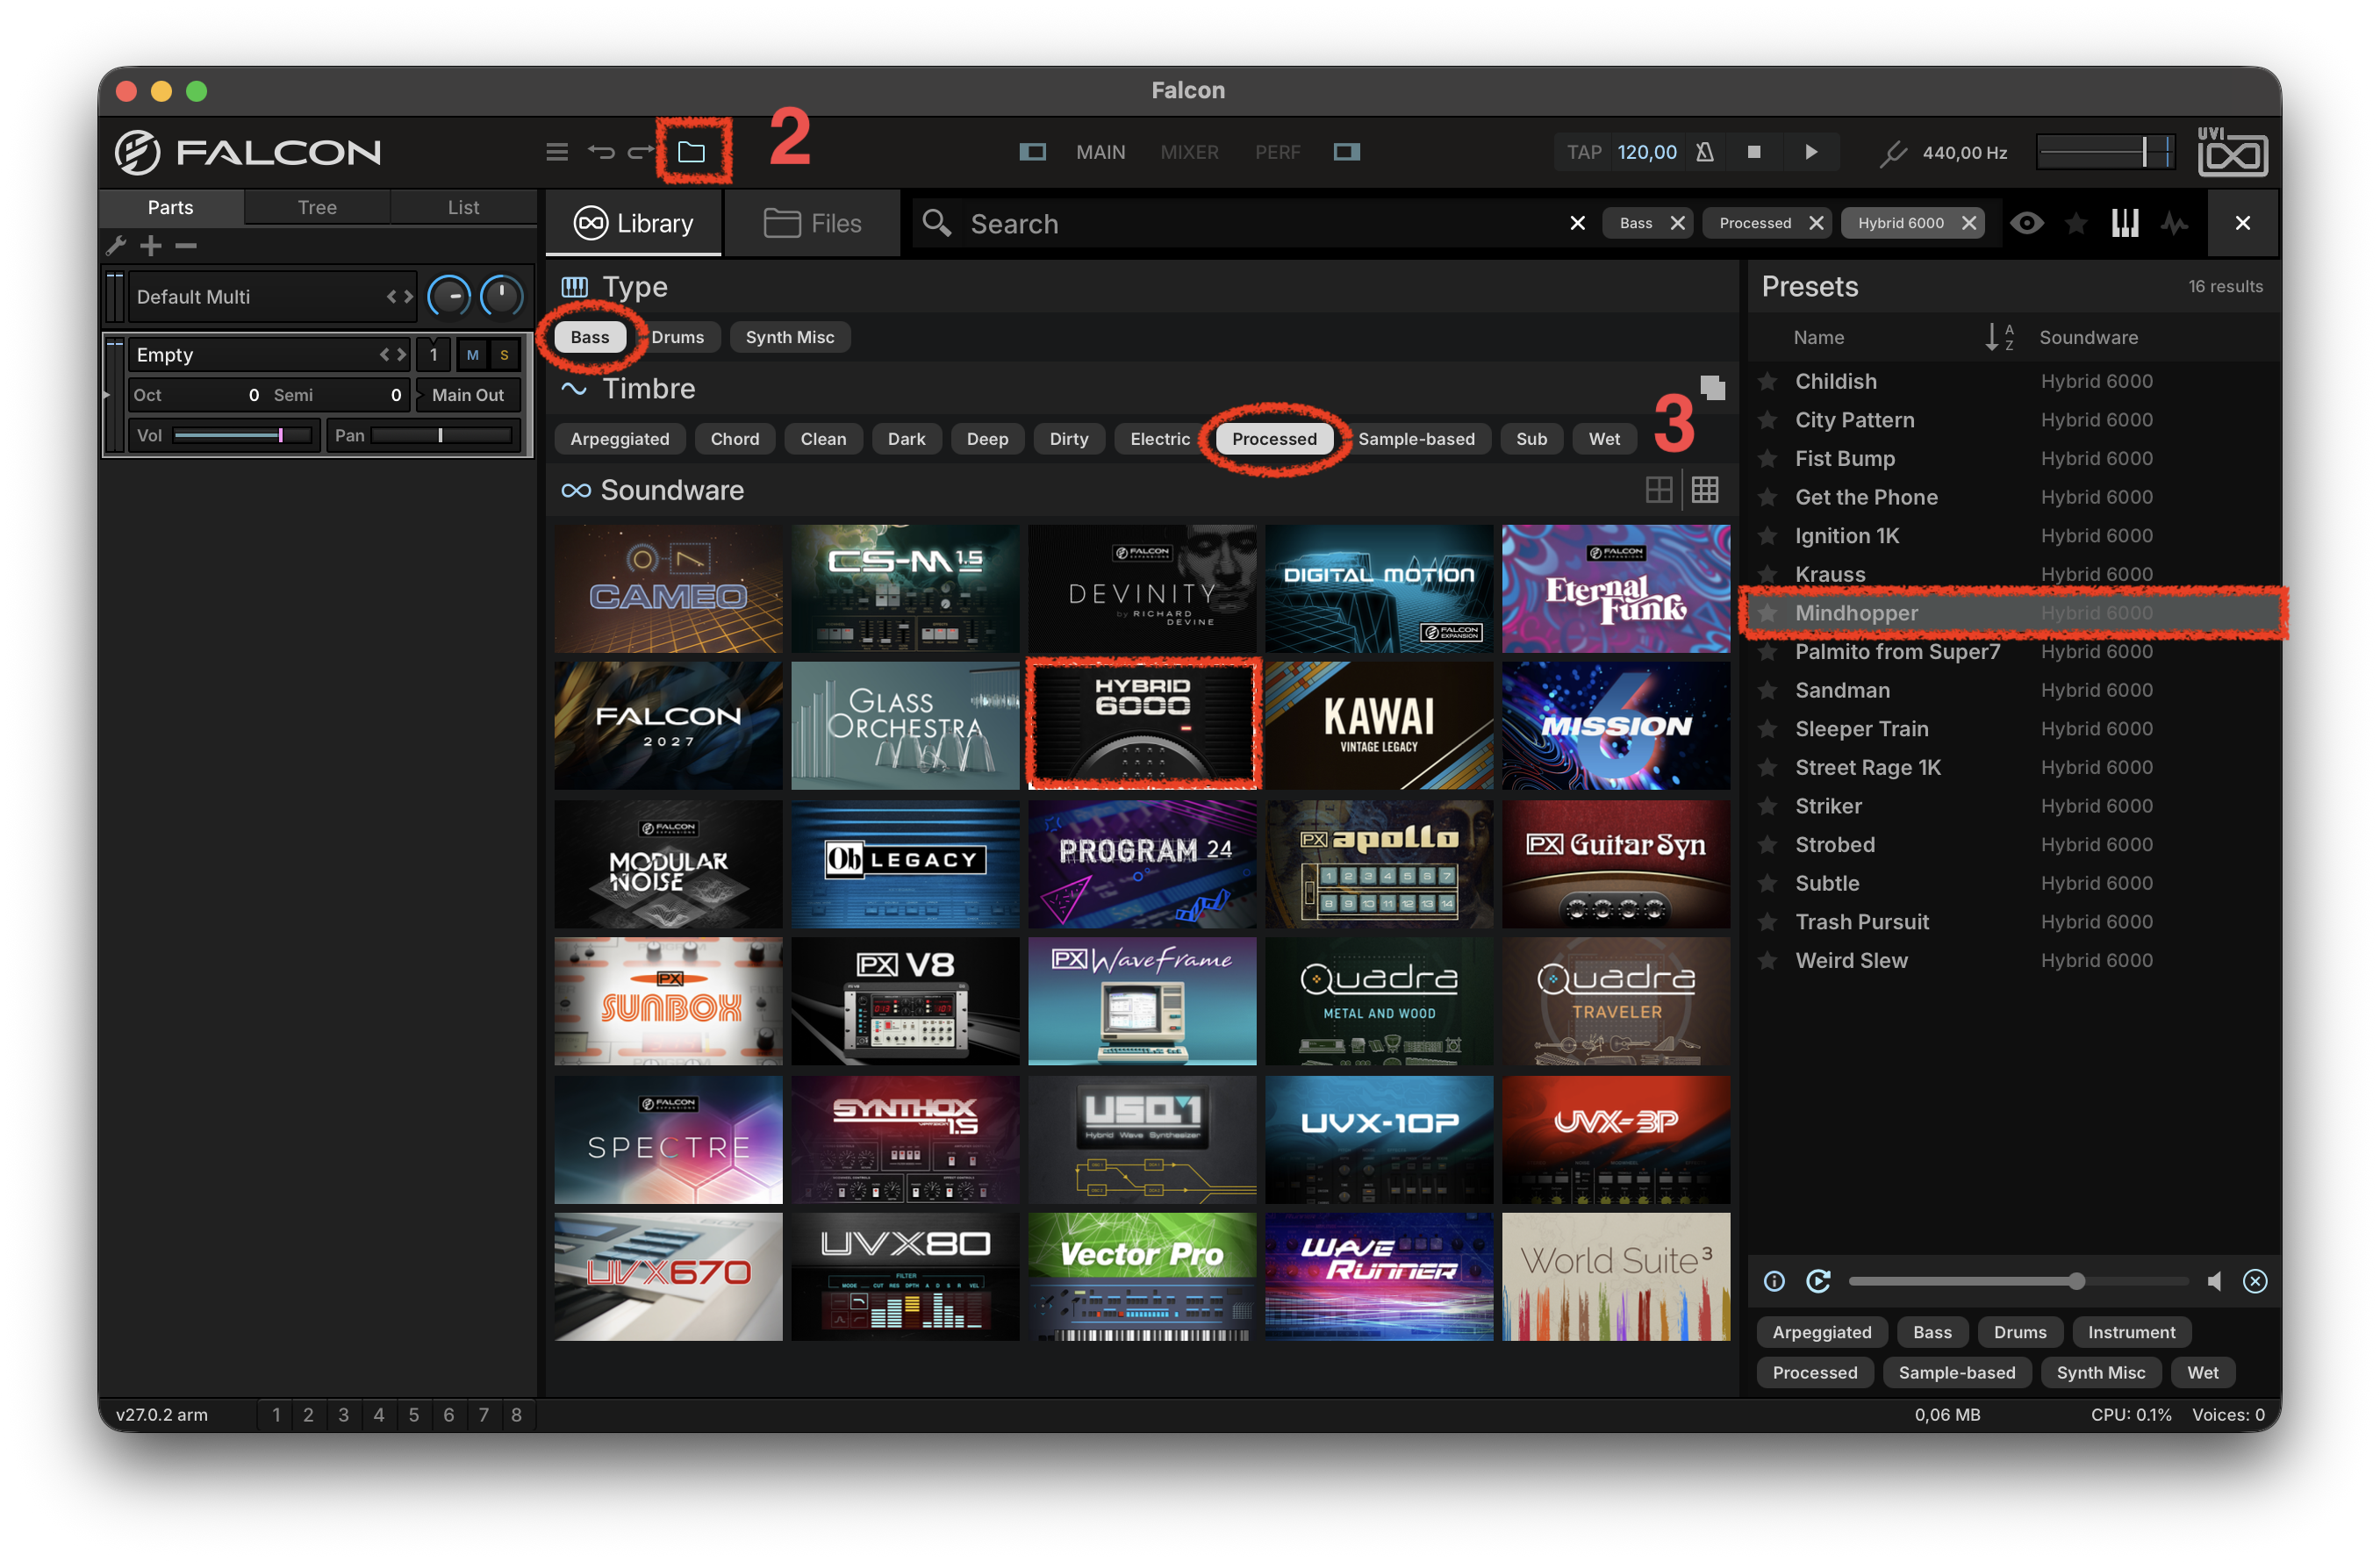Click Default Multi preset navigation arrows

point(400,297)
